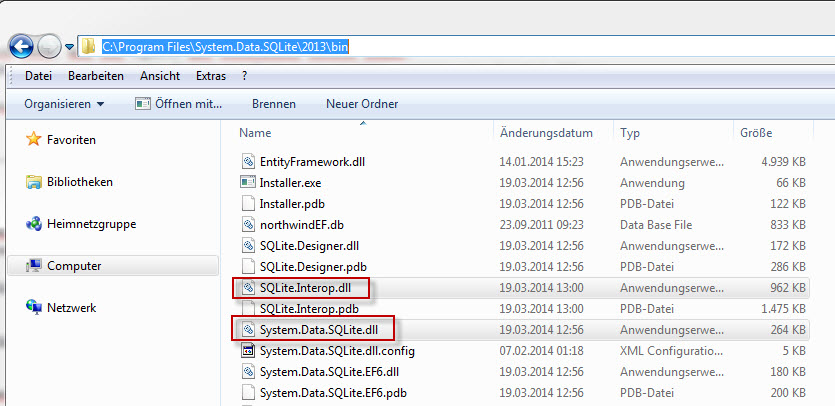Select the SQLite.Interop.dll file name
The height and width of the screenshot is (406, 835).
point(306,288)
